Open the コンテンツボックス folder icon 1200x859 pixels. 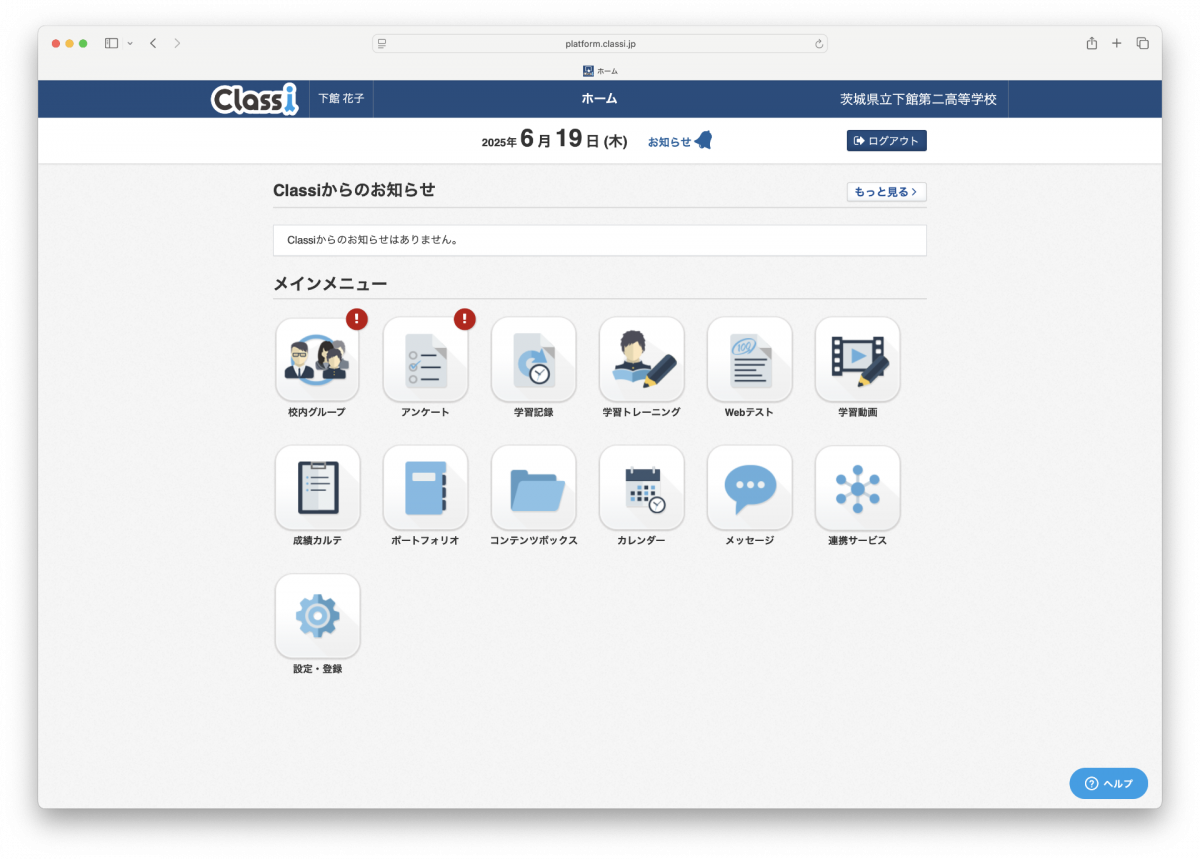click(x=533, y=488)
